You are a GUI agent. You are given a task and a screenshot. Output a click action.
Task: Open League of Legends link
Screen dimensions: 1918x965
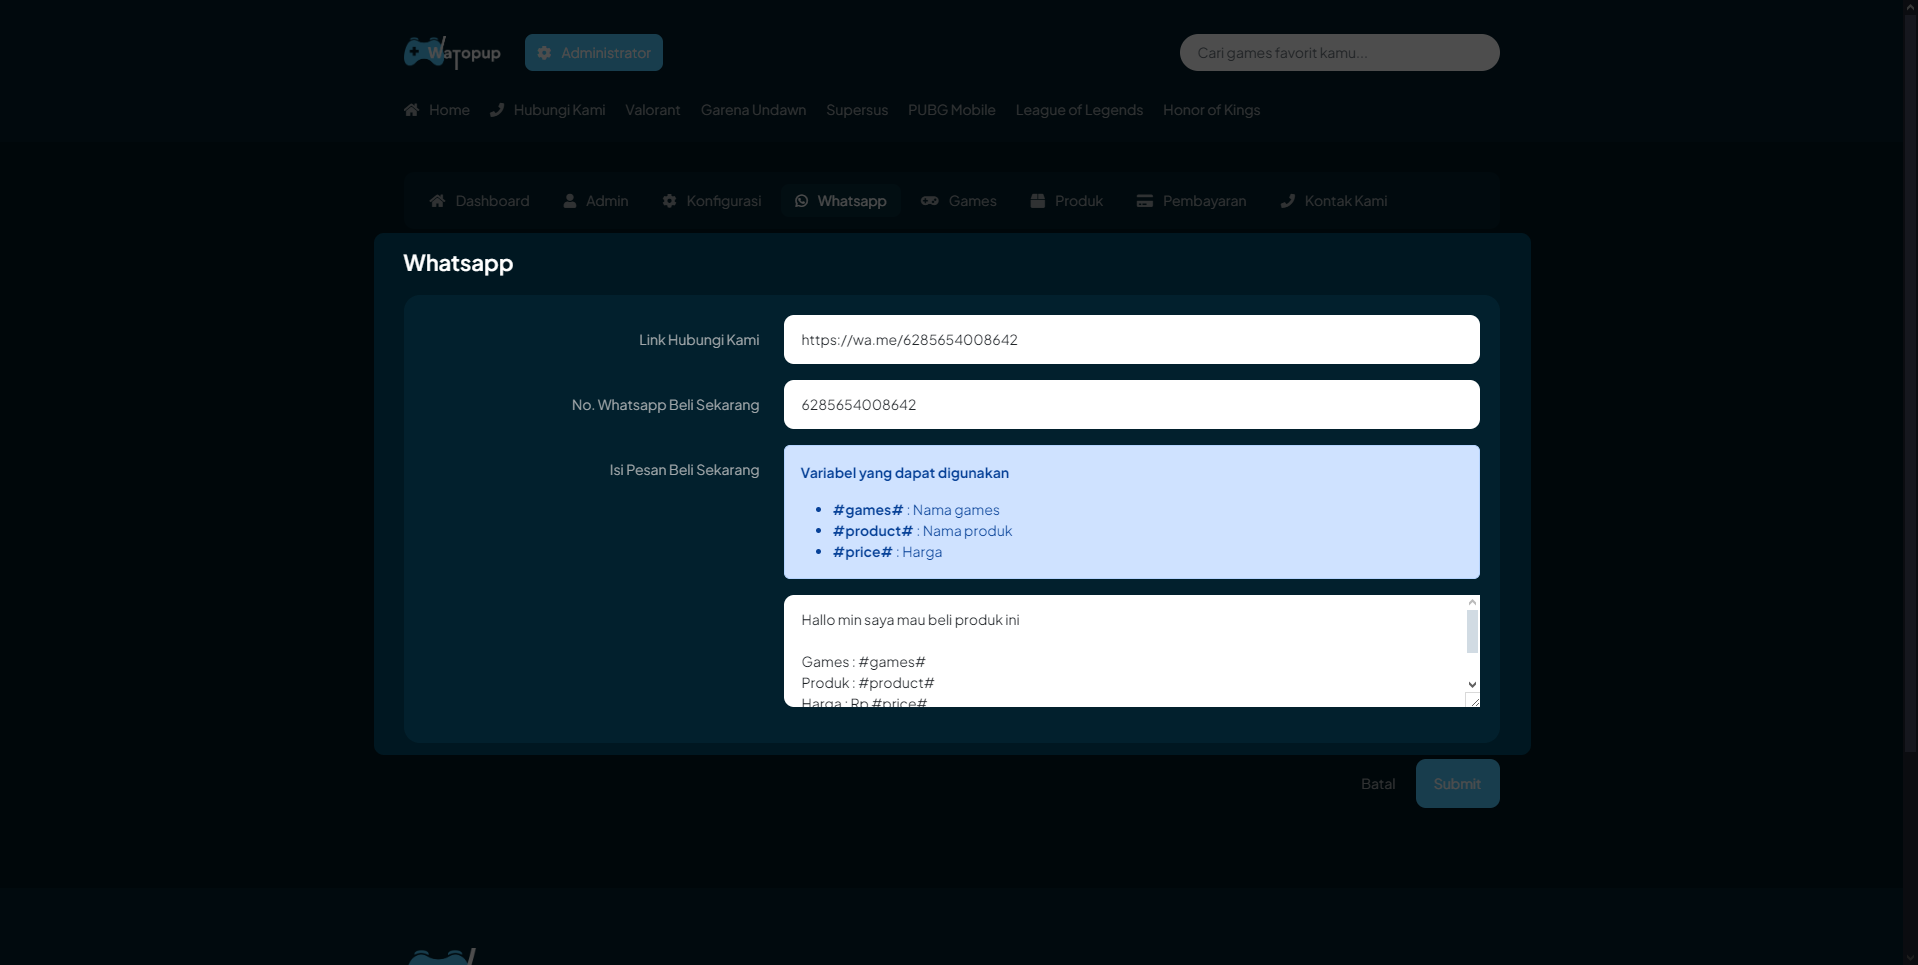pos(1079,110)
